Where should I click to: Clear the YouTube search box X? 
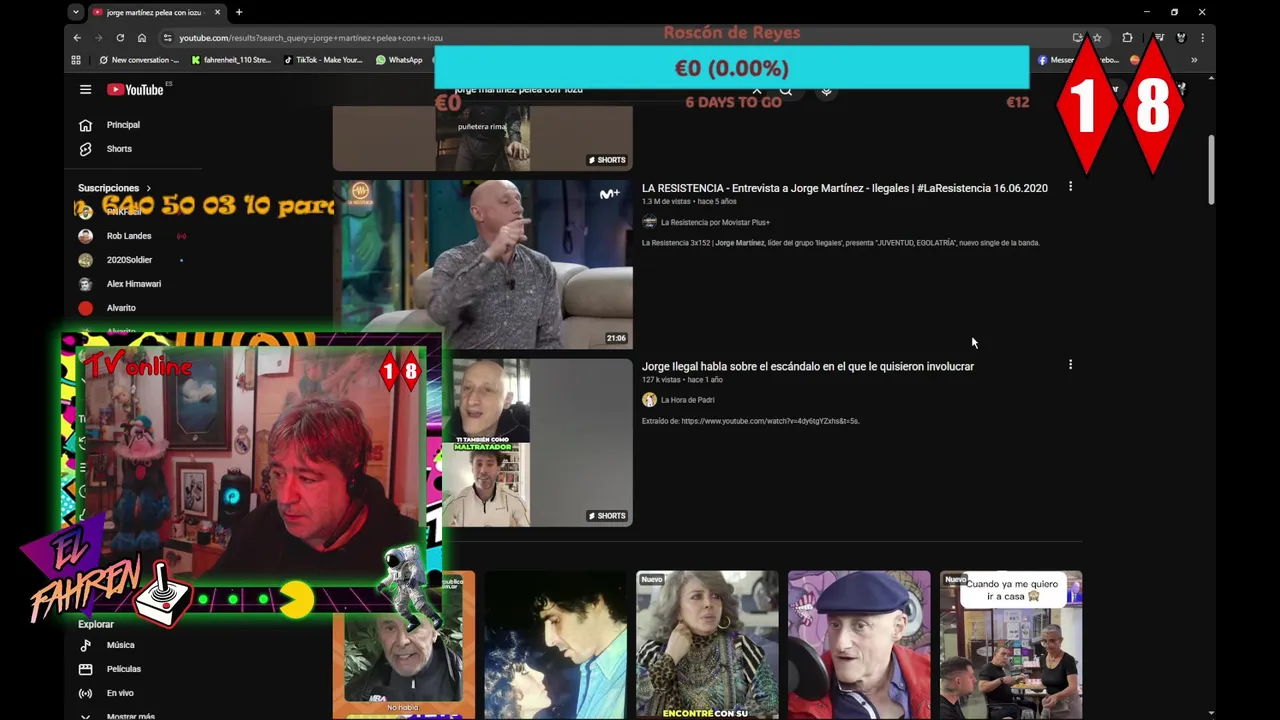pos(757,90)
